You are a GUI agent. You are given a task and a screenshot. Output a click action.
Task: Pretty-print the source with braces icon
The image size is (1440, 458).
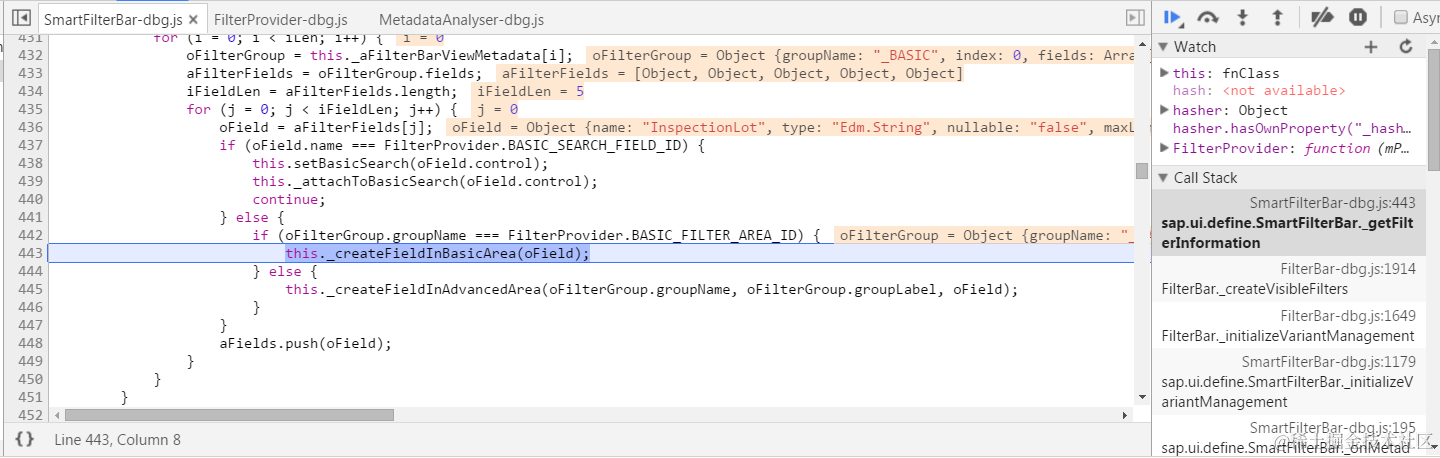tap(25, 439)
